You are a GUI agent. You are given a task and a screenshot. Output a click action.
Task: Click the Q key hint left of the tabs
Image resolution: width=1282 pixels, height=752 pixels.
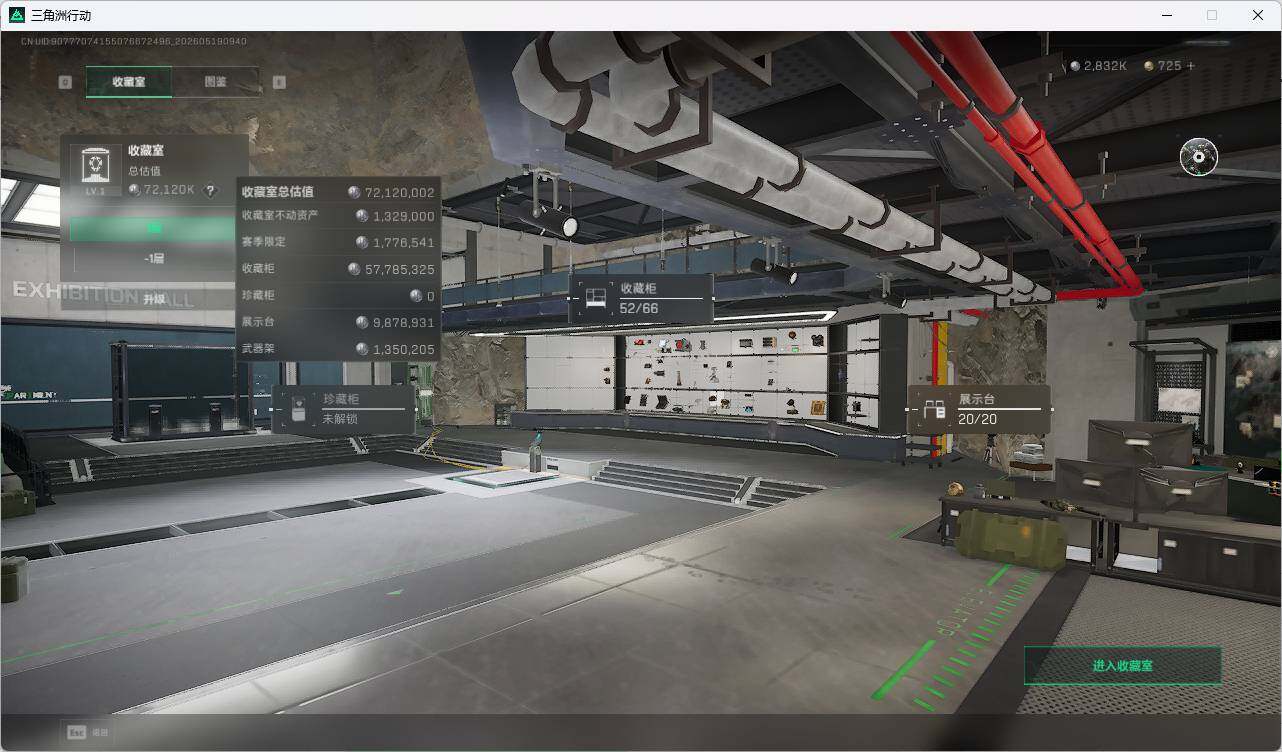click(x=65, y=82)
